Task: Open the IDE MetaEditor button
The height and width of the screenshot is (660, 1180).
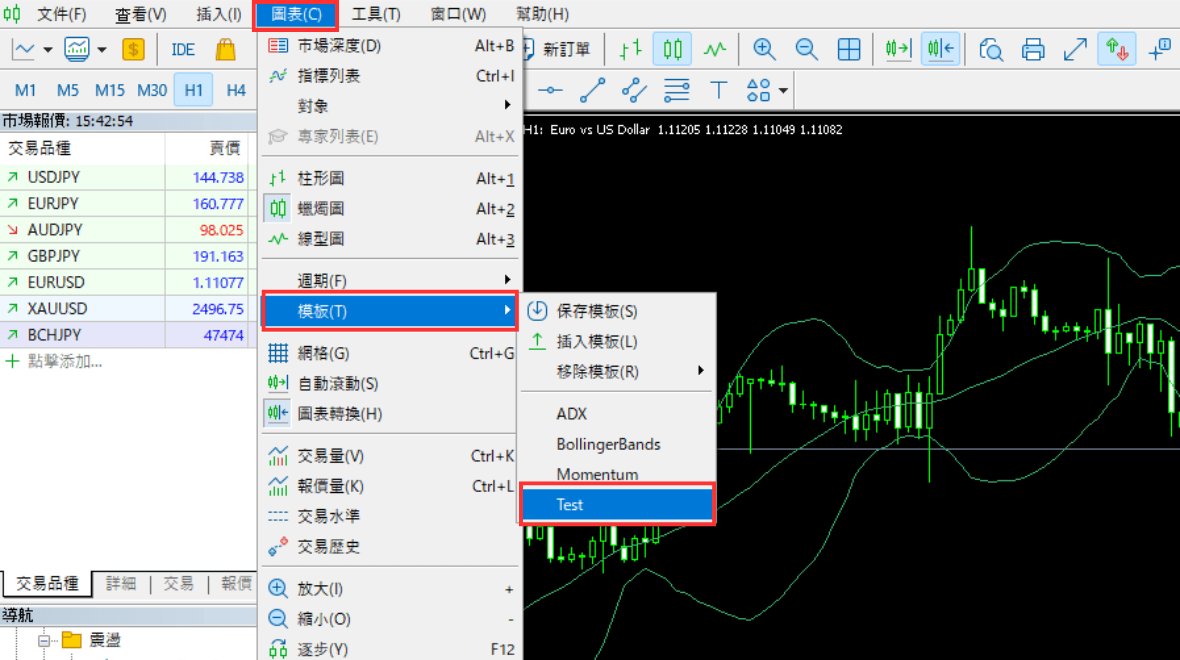Action: [183, 49]
